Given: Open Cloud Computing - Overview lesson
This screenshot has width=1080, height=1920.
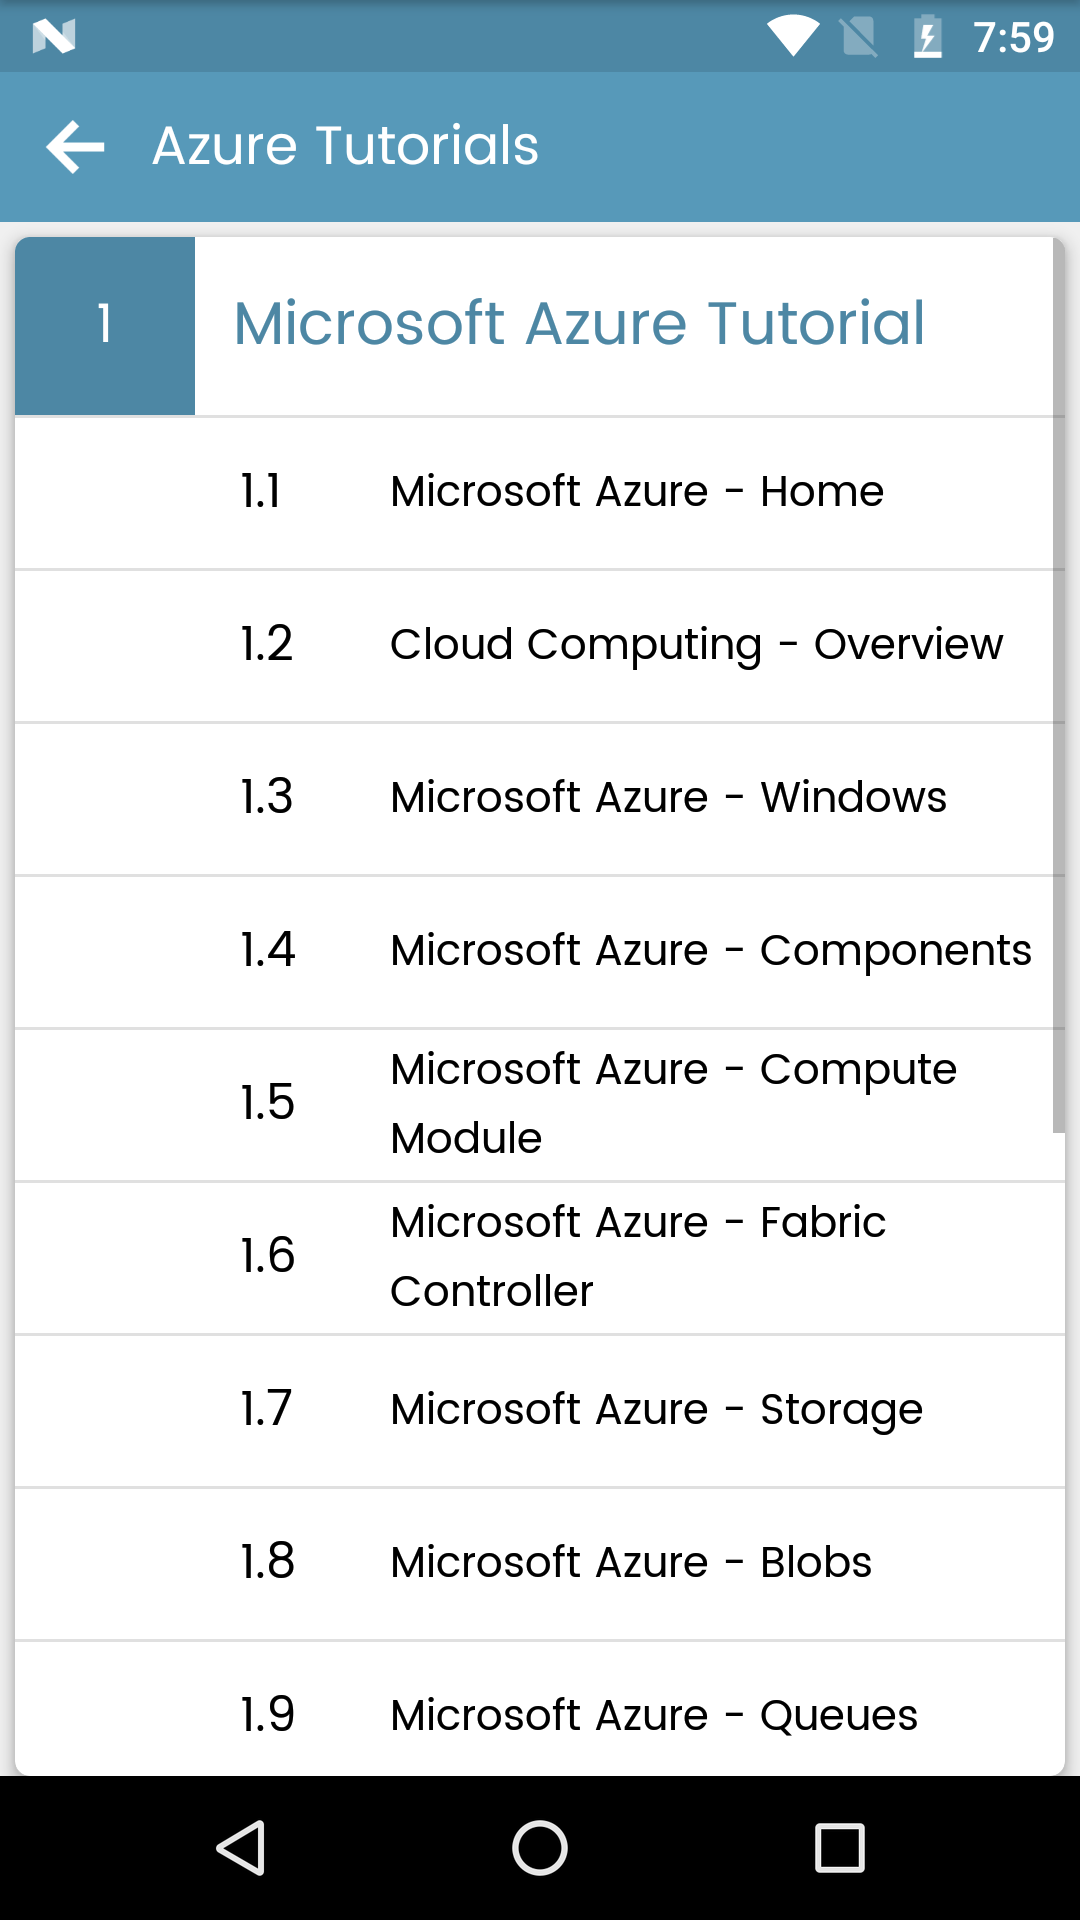Looking at the screenshot, I should (x=540, y=646).
